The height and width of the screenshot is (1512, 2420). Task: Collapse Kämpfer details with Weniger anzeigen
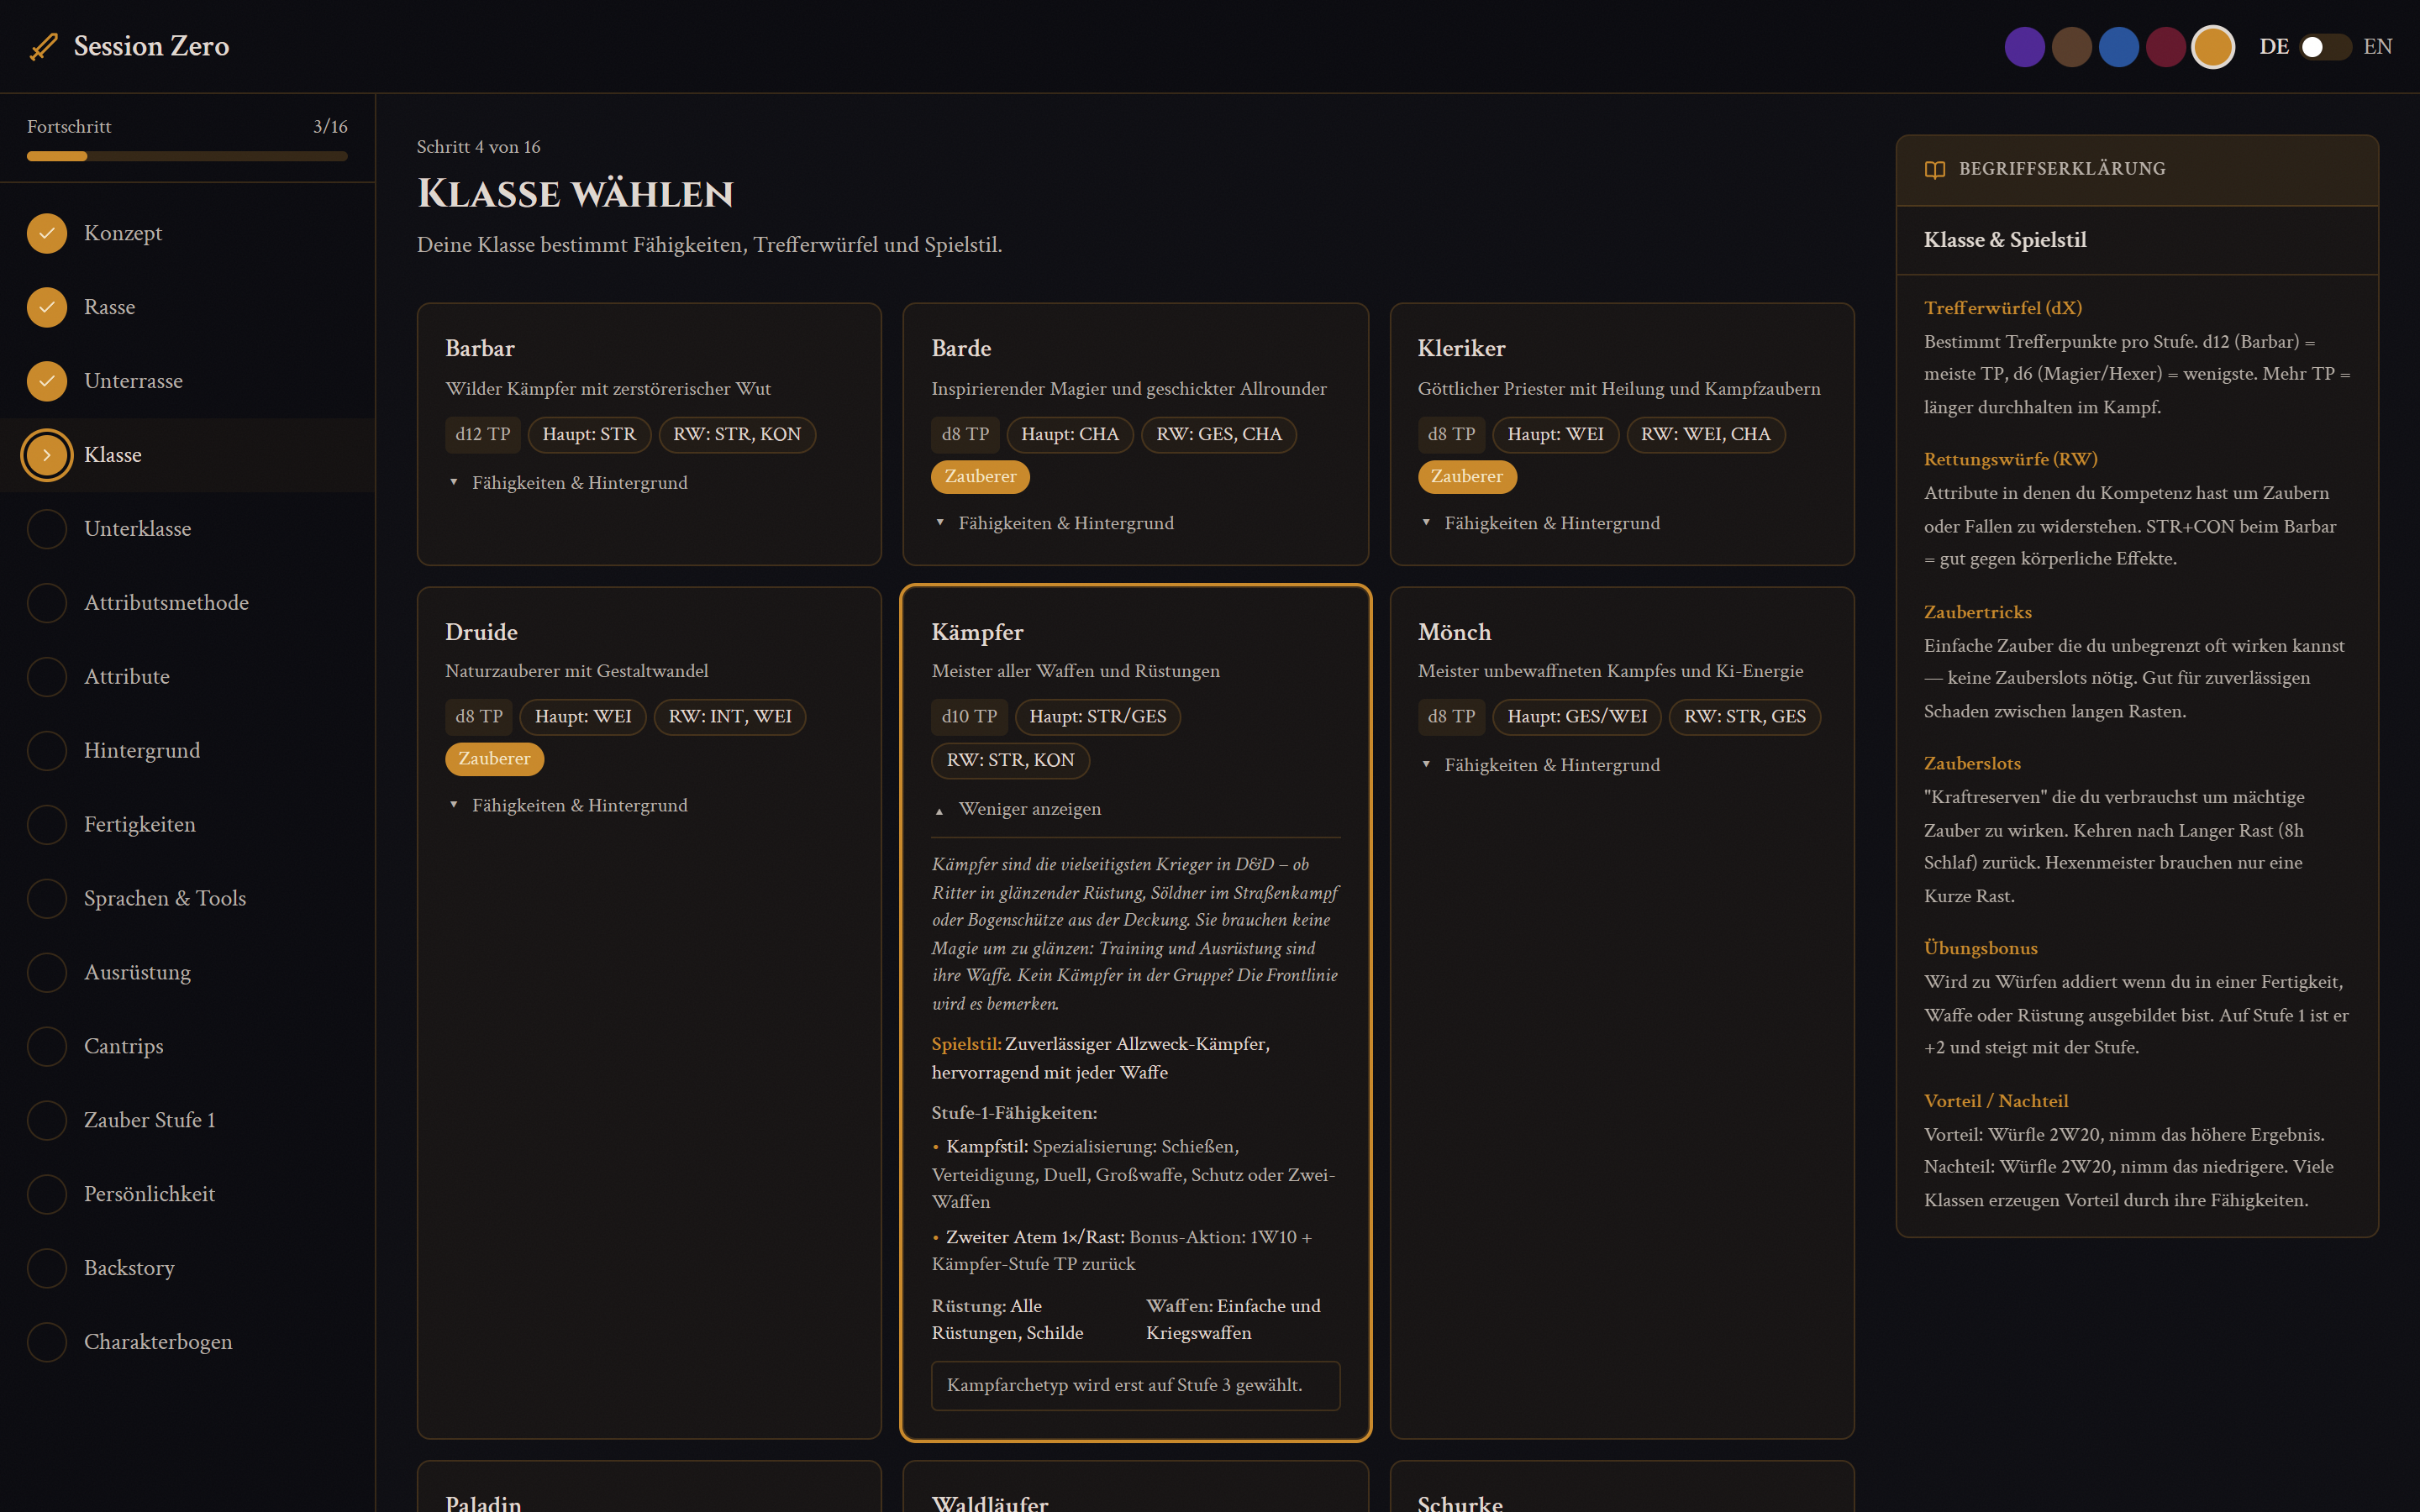[x=1018, y=809]
